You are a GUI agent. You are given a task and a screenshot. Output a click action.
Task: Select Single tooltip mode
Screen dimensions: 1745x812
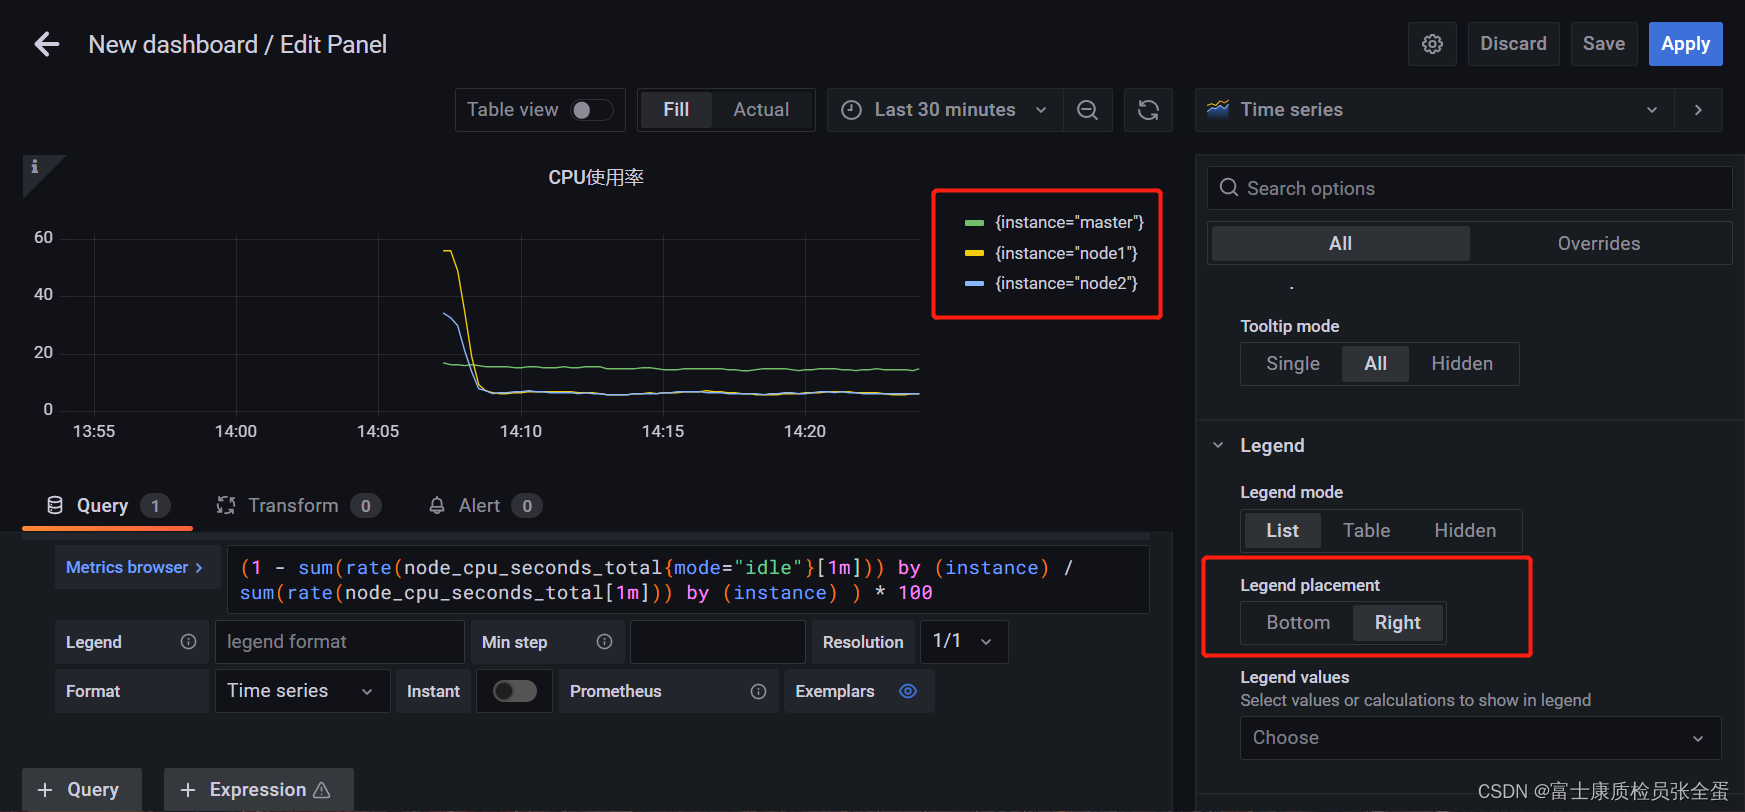coord(1292,364)
